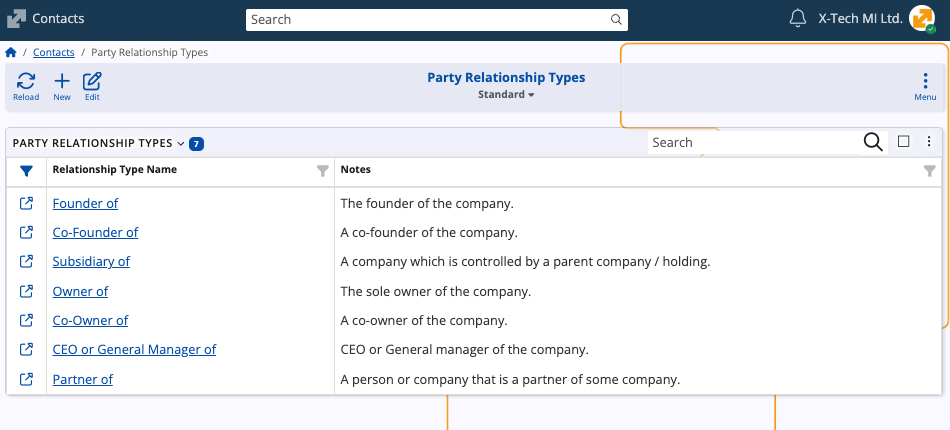Go to Contacts in the breadcrumb
This screenshot has width=950, height=430.
coord(54,52)
